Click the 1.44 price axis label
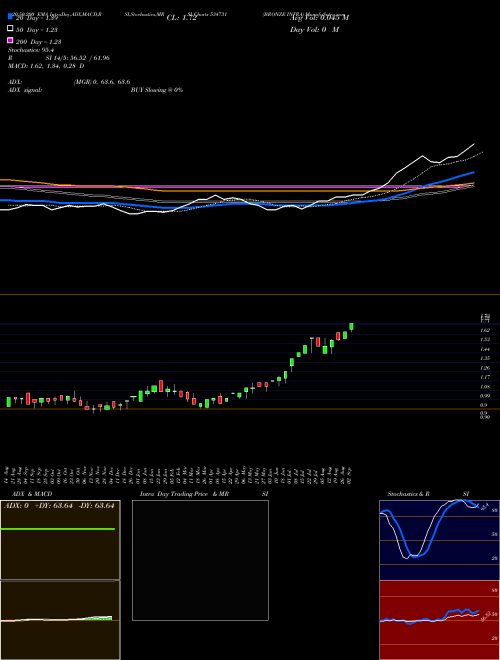The image size is (500, 660). click(x=485, y=349)
